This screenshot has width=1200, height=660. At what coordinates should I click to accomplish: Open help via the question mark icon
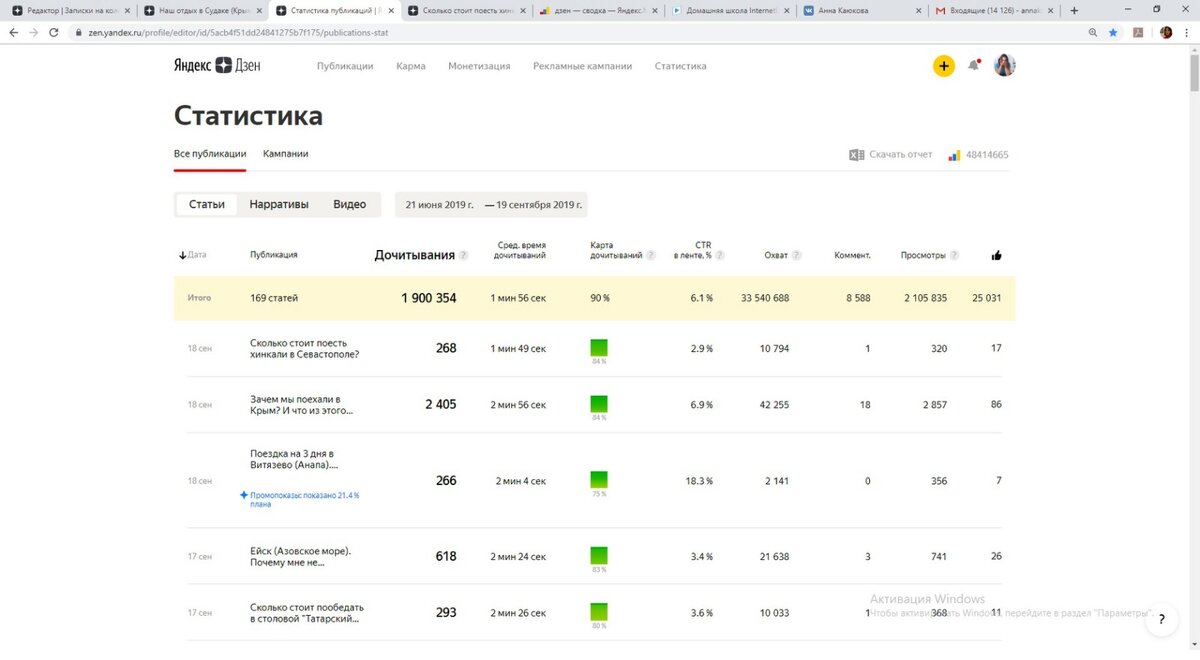[x=1161, y=619]
